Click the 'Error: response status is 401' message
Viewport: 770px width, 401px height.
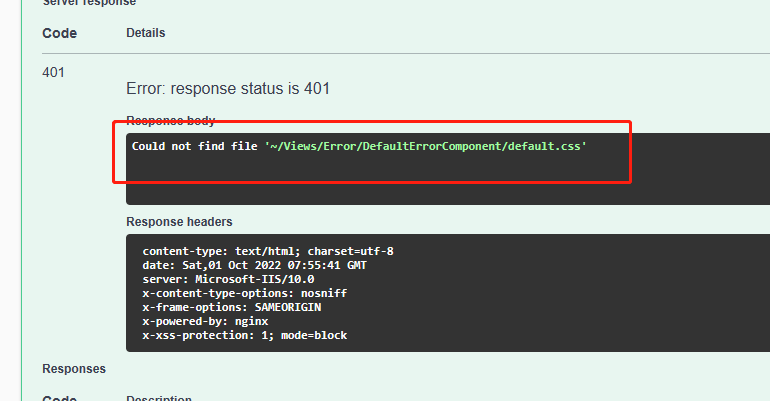tap(228, 88)
